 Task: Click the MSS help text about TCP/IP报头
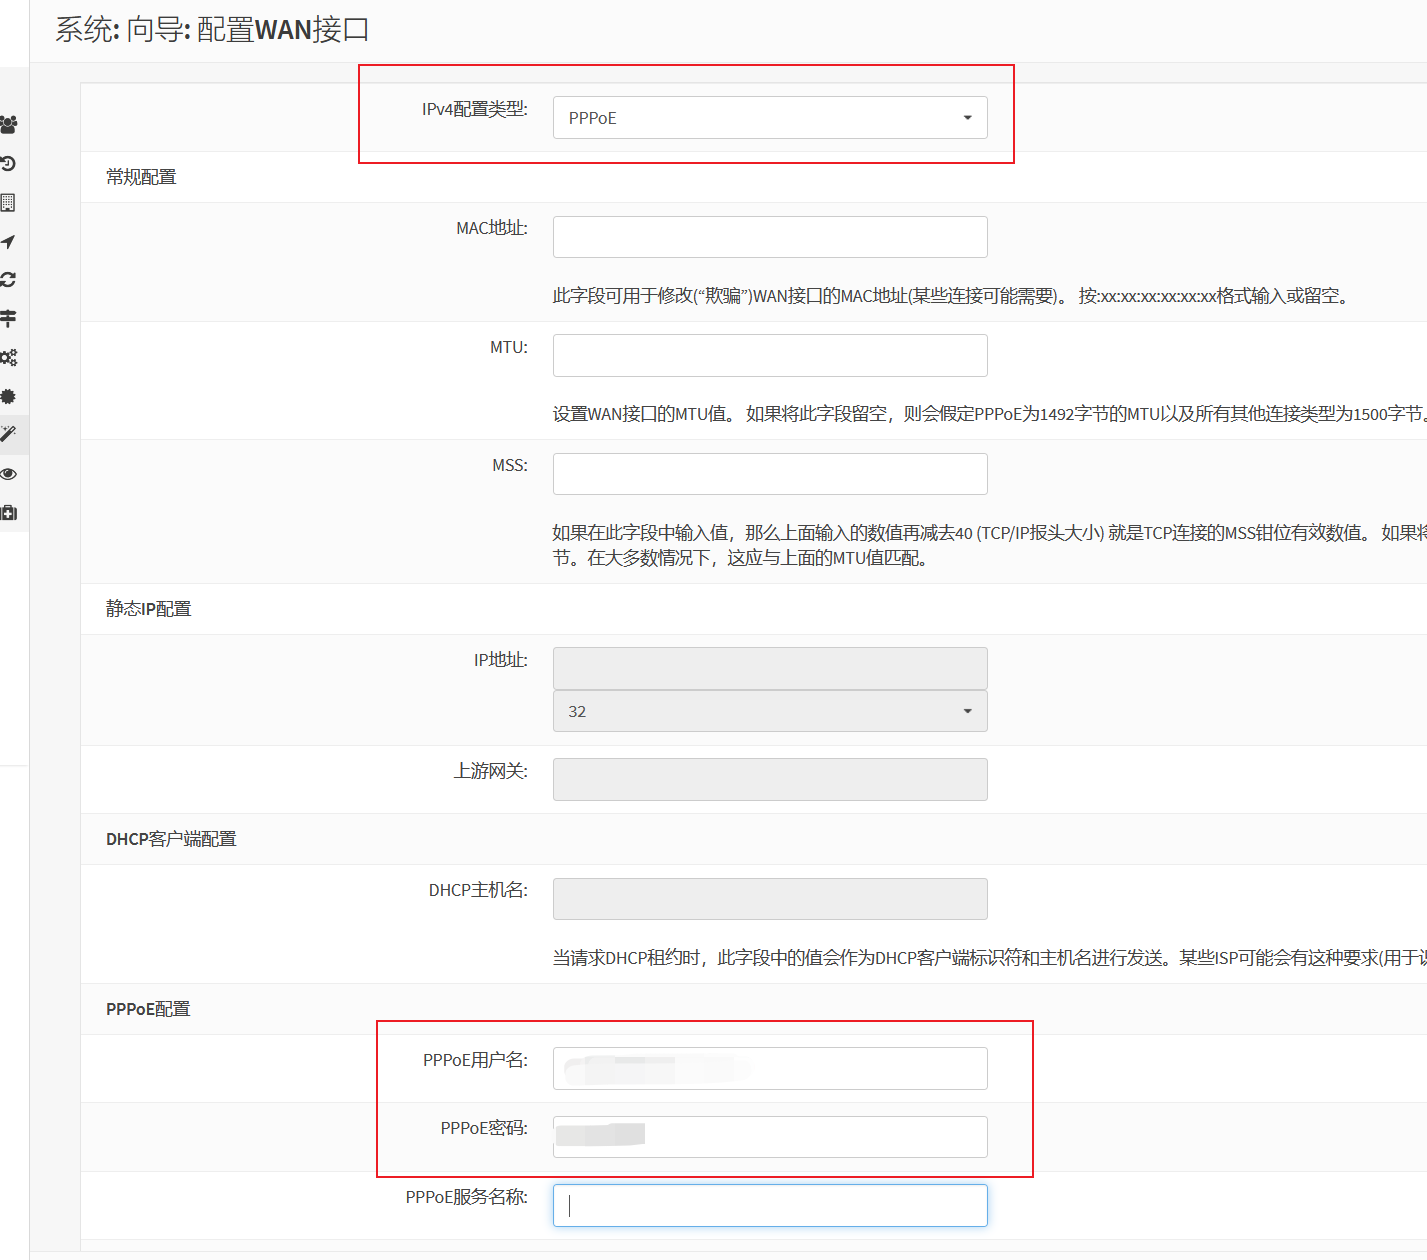tap(990, 545)
